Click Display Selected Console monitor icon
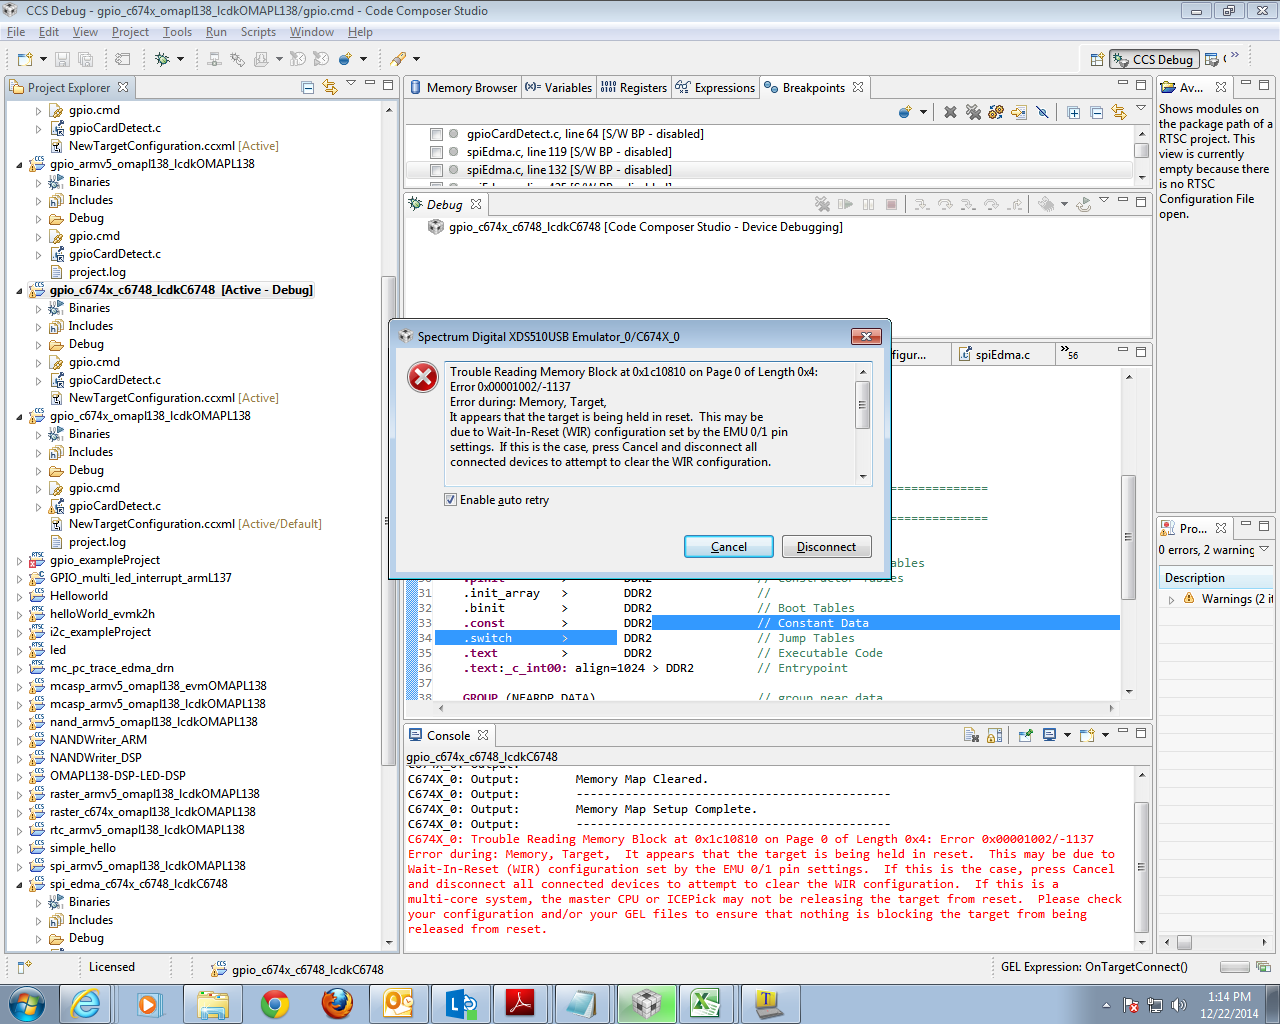Screen dimensions: 1280x1024 [x=1049, y=735]
